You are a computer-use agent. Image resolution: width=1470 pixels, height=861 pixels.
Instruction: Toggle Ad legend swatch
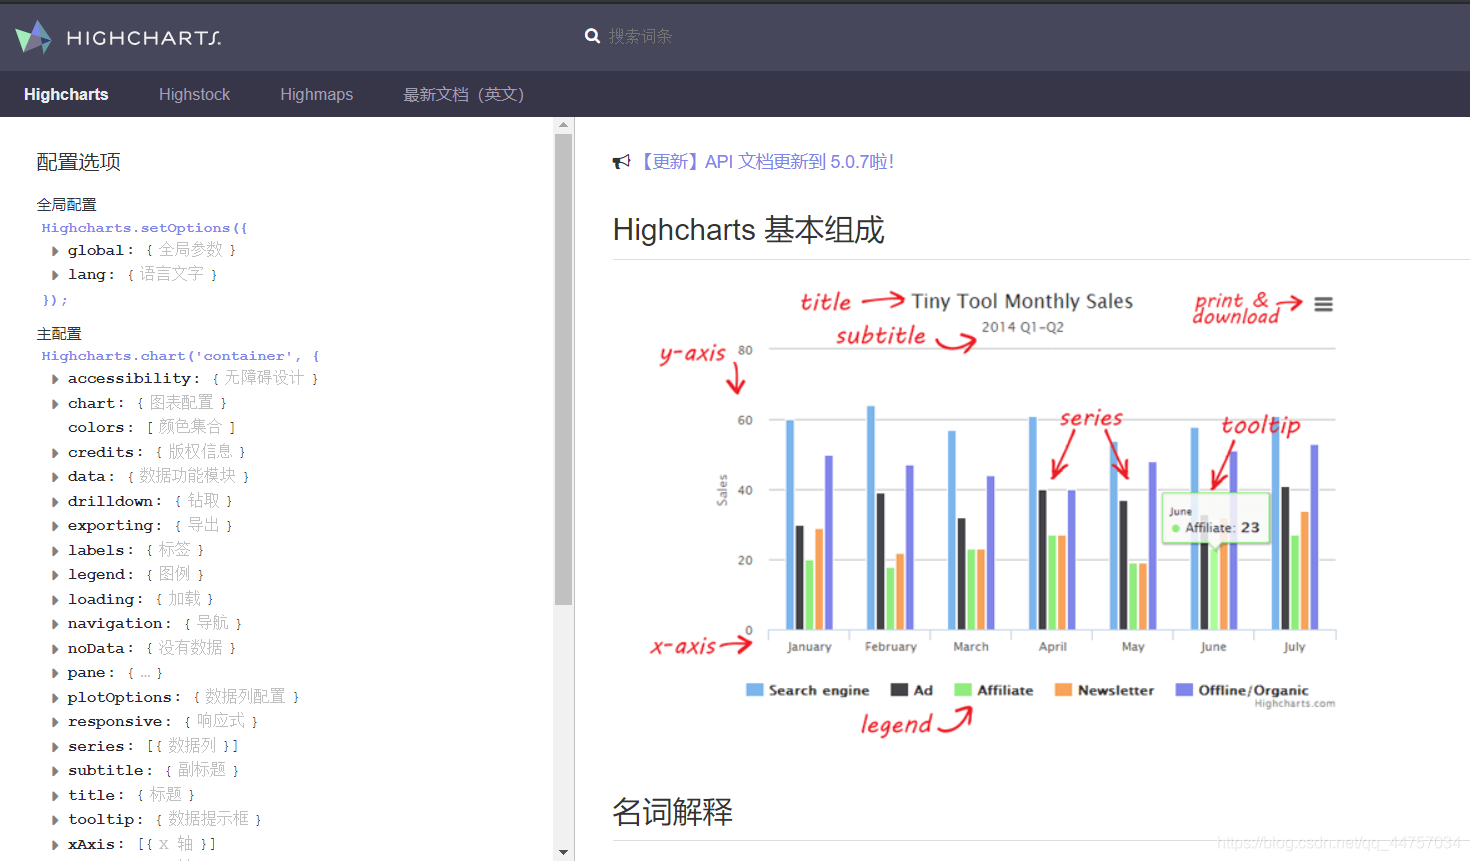(x=899, y=690)
